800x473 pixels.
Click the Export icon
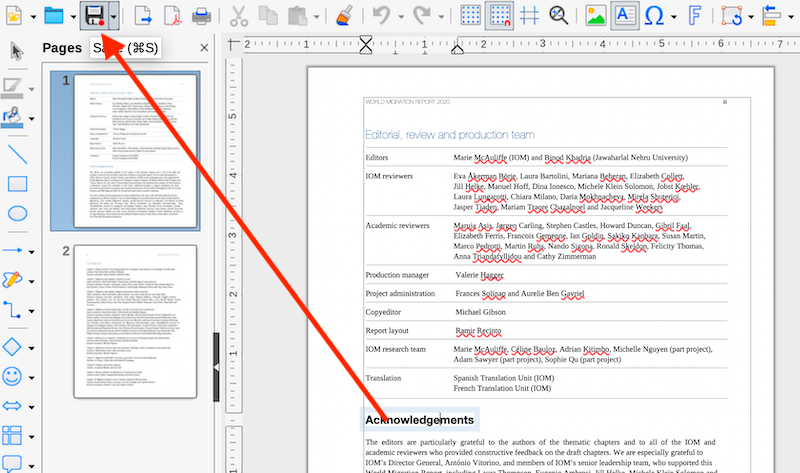pos(143,16)
